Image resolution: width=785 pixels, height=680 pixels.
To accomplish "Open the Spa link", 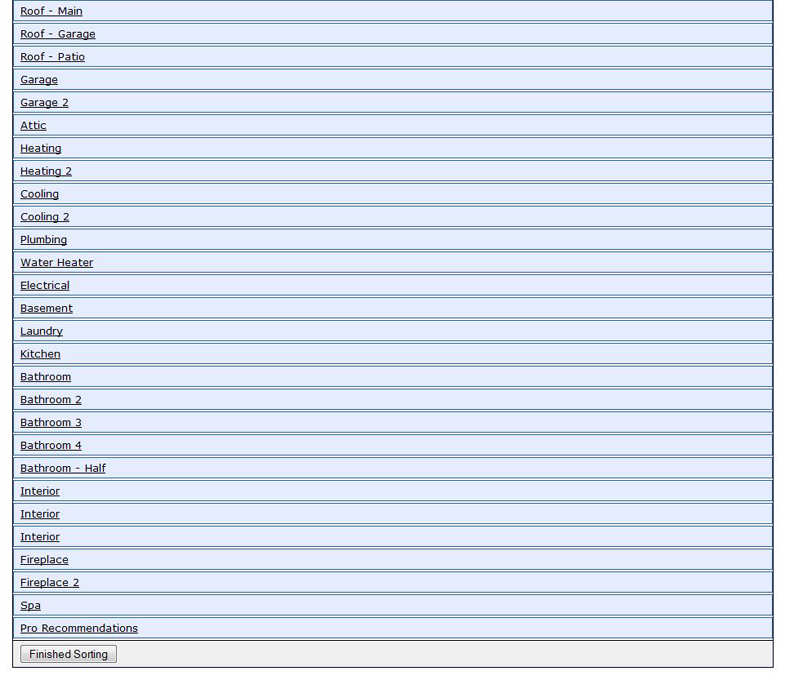I will click(31, 605).
